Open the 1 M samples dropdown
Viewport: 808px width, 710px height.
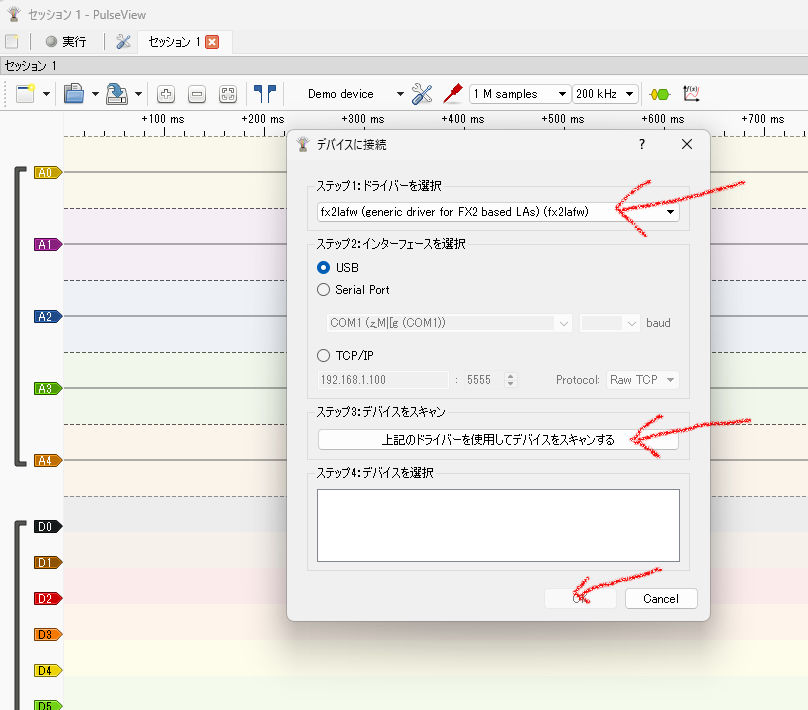click(x=519, y=94)
